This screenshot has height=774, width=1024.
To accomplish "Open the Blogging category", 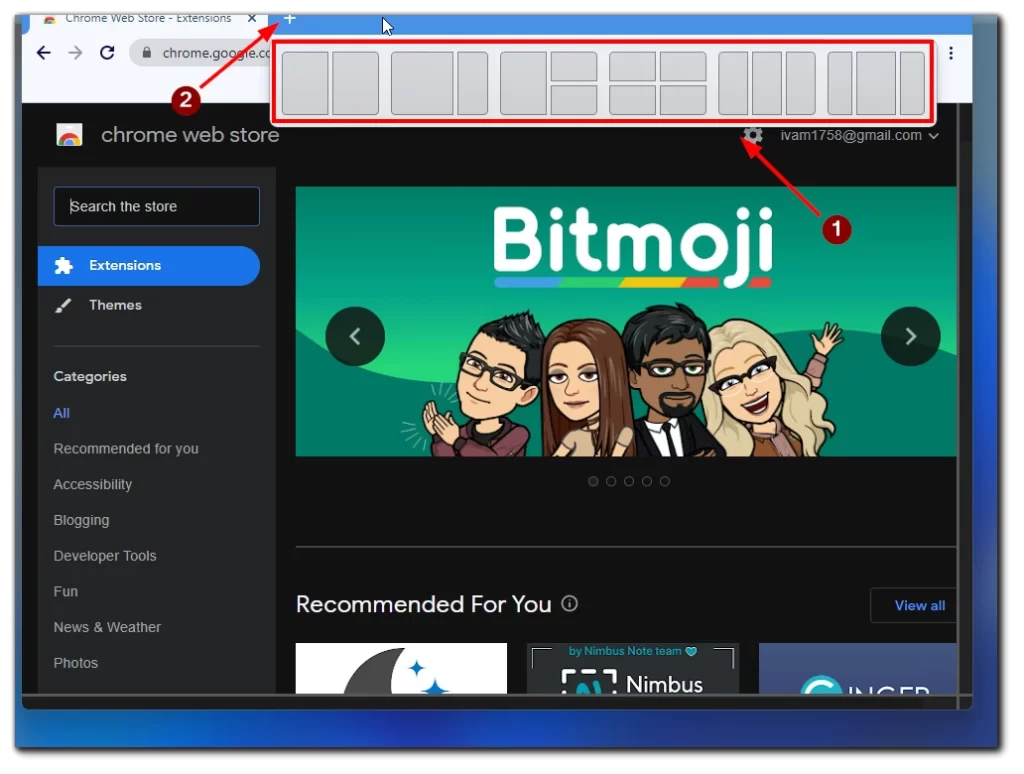I will (82, 521).
